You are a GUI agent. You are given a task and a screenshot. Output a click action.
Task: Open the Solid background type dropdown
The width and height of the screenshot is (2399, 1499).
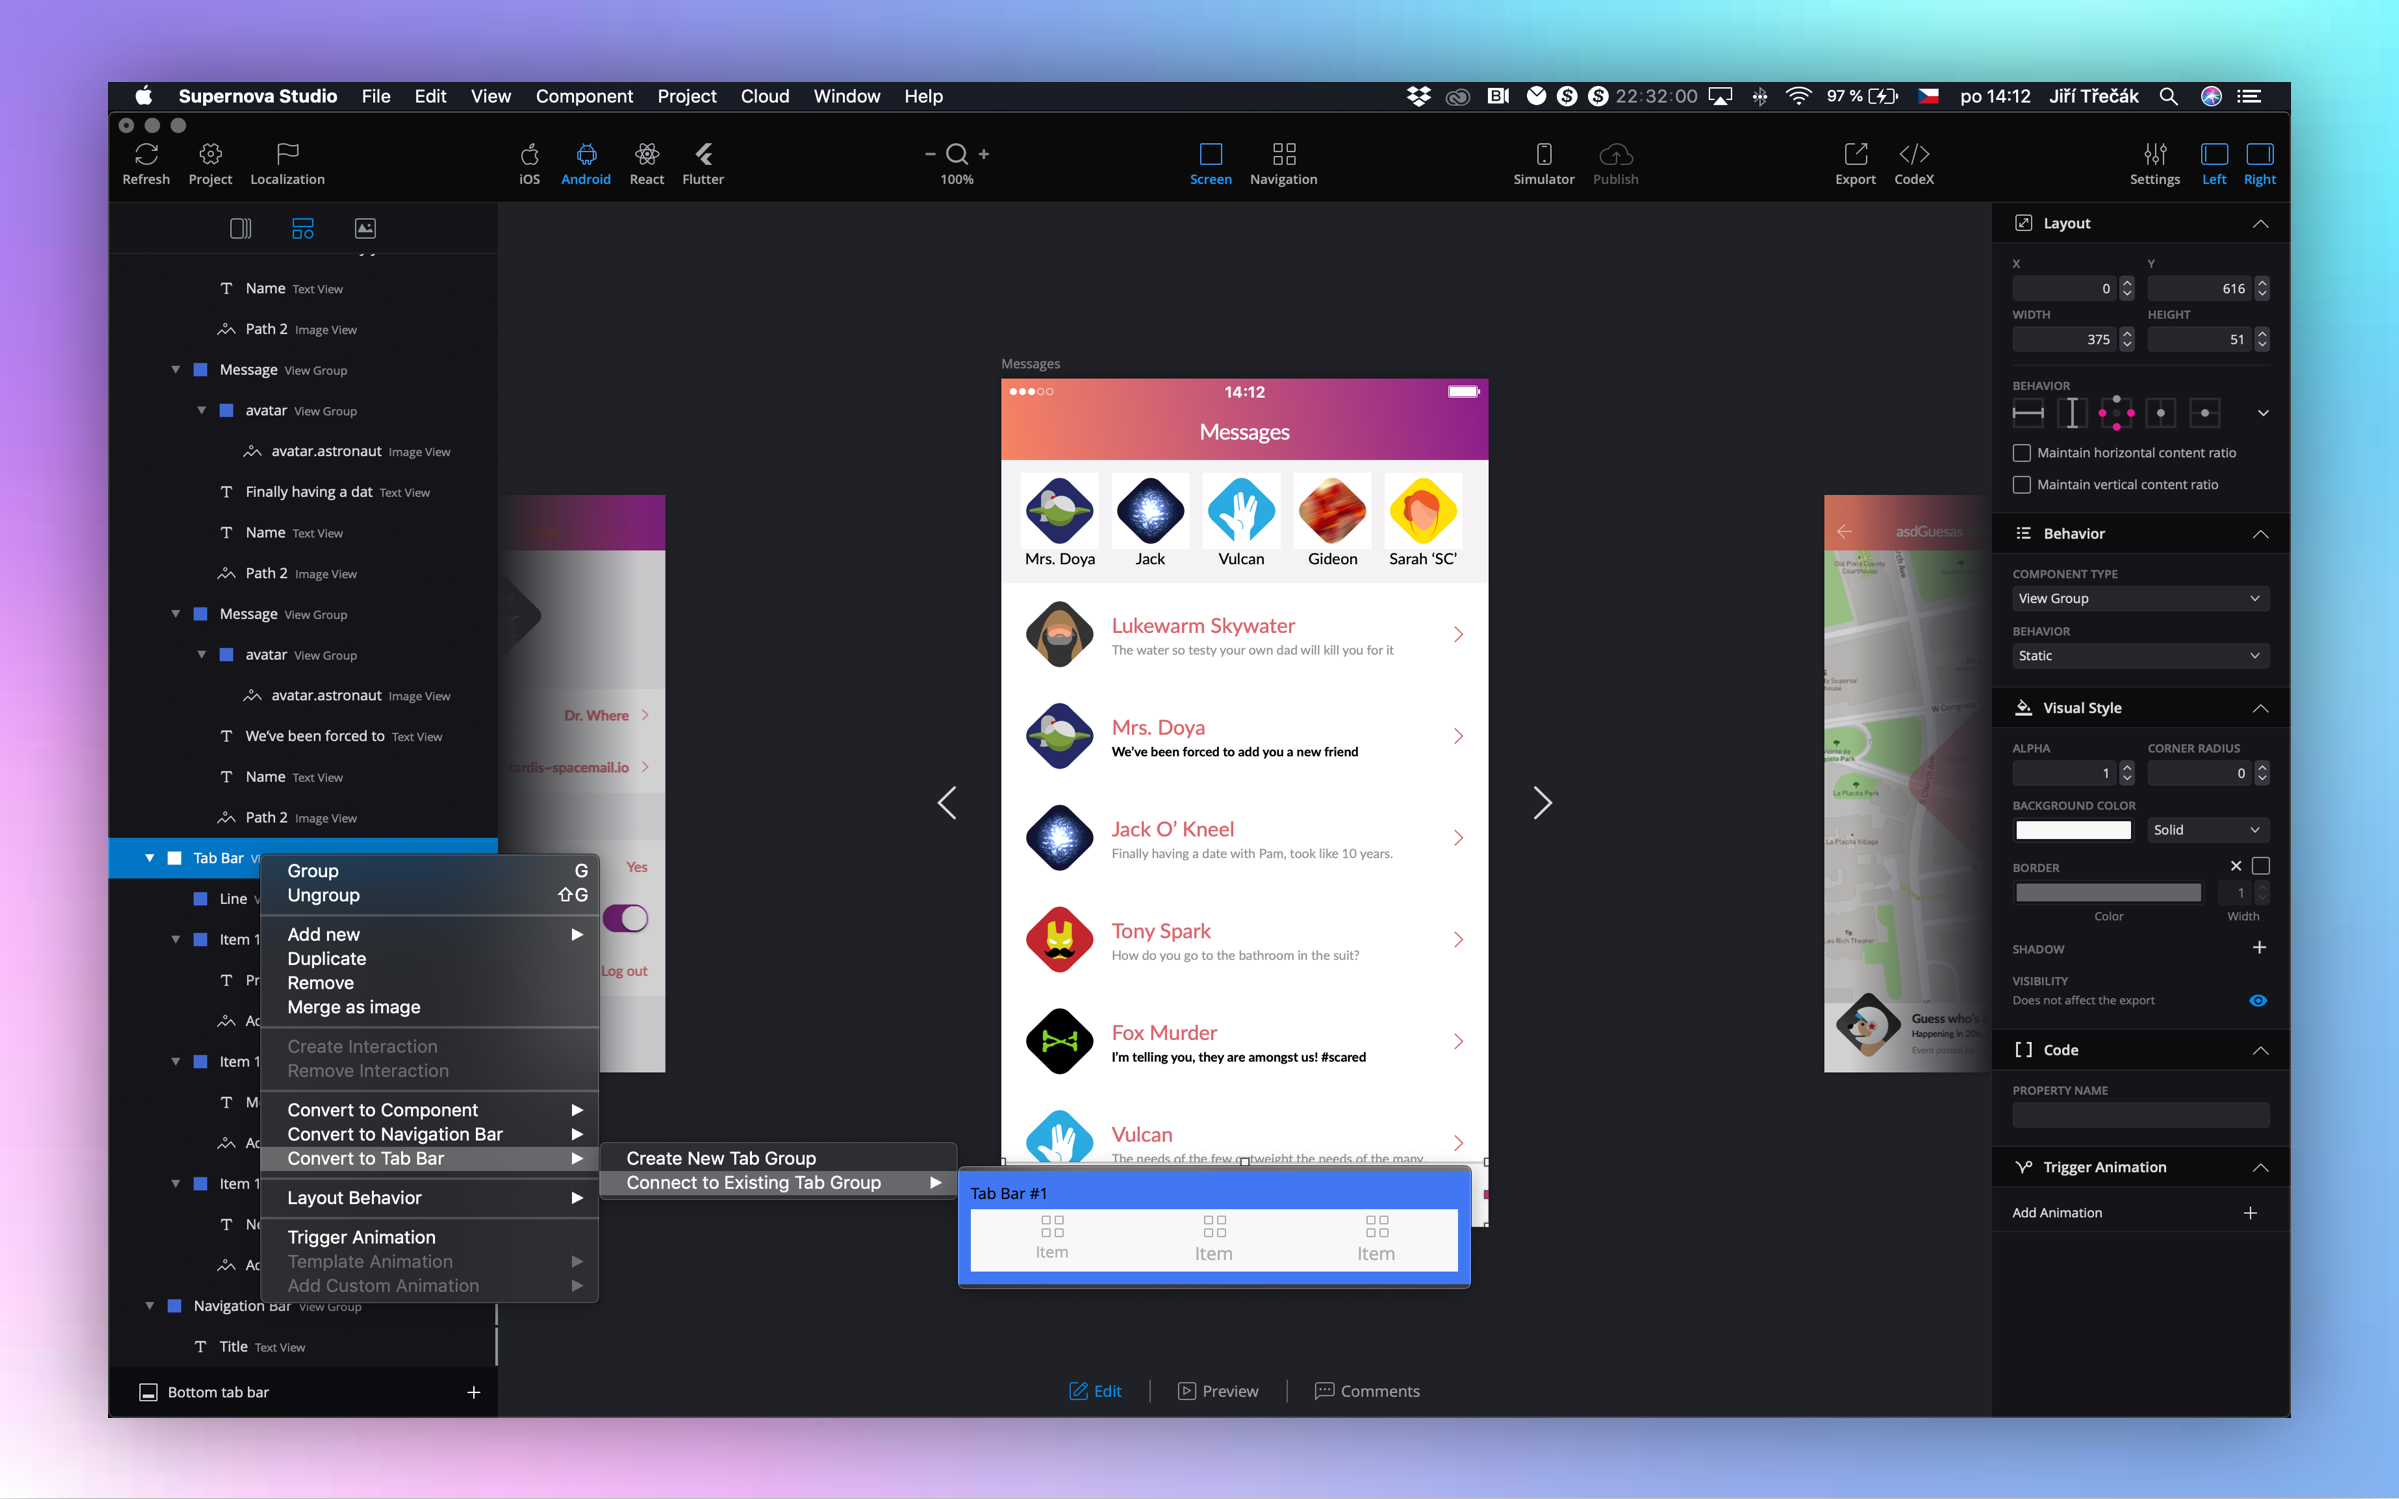click(2207, 830)
